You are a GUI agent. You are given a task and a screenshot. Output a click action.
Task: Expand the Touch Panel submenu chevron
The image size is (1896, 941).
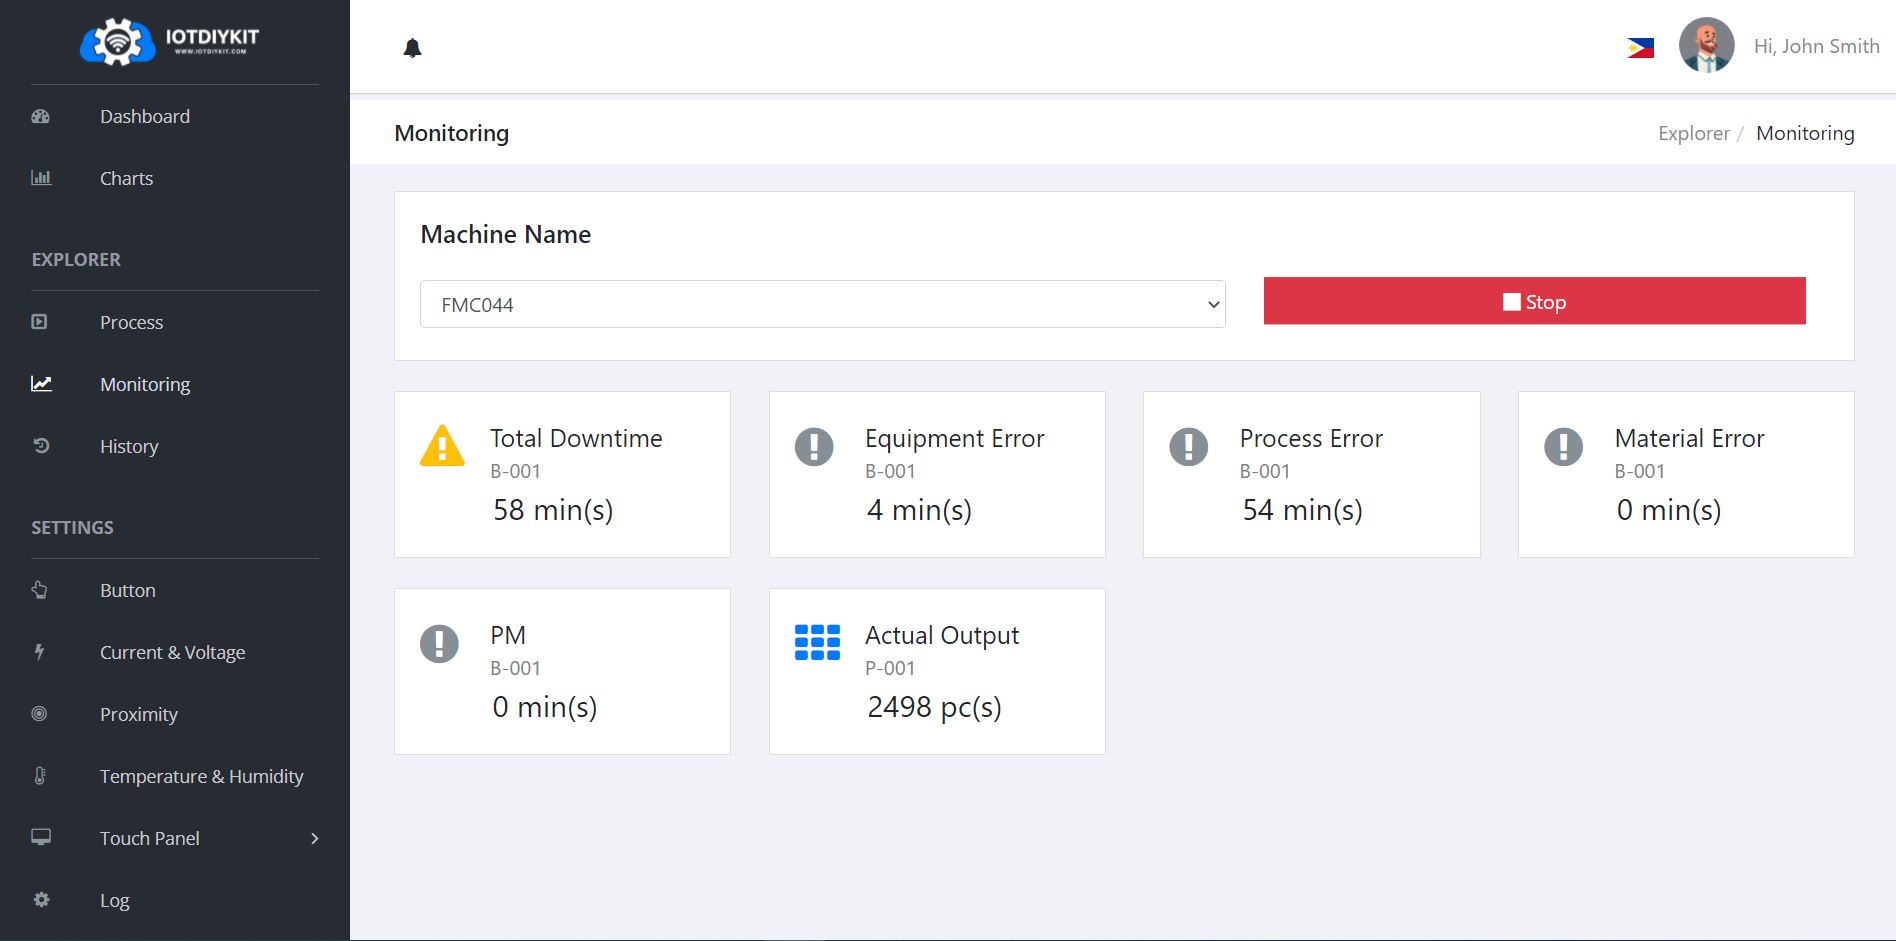(314, 838)
